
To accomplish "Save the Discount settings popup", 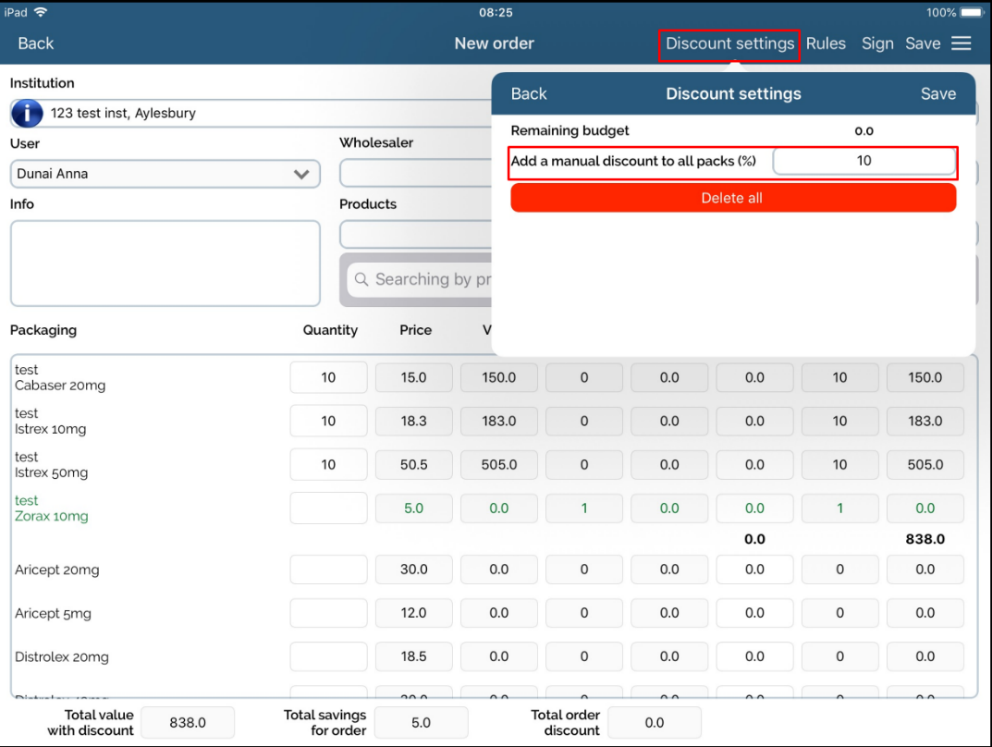I will coord(938,94).
